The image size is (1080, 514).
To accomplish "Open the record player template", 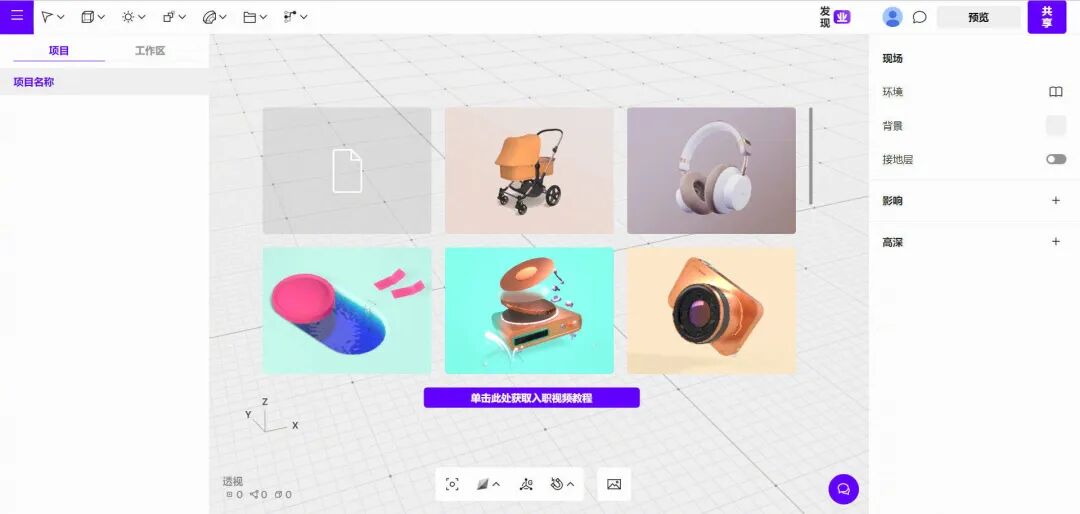I will 529,311.
